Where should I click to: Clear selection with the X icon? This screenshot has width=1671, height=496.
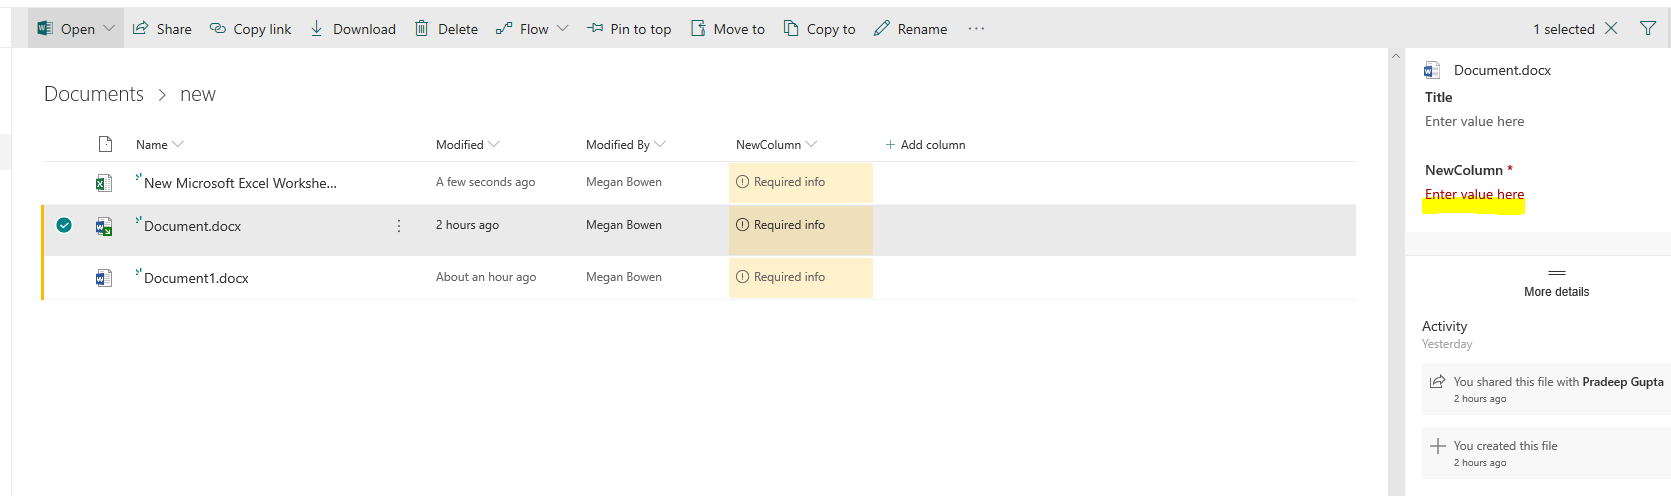[1611, 28]
